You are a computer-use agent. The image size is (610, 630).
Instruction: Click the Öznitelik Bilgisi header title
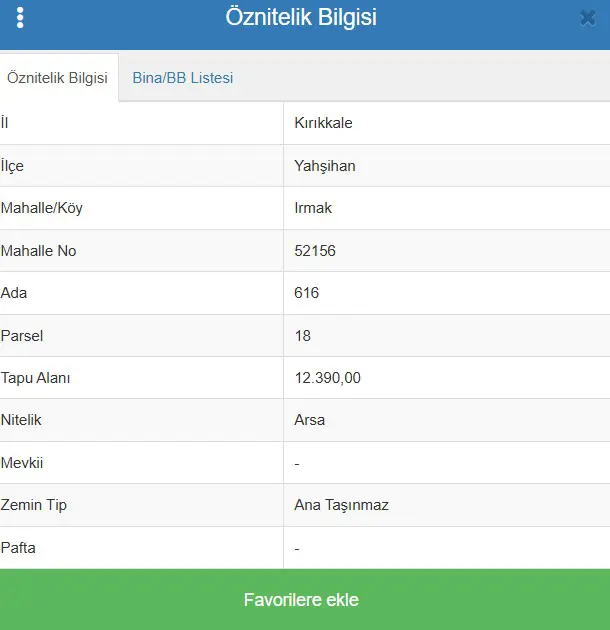(x=301, y=17)
